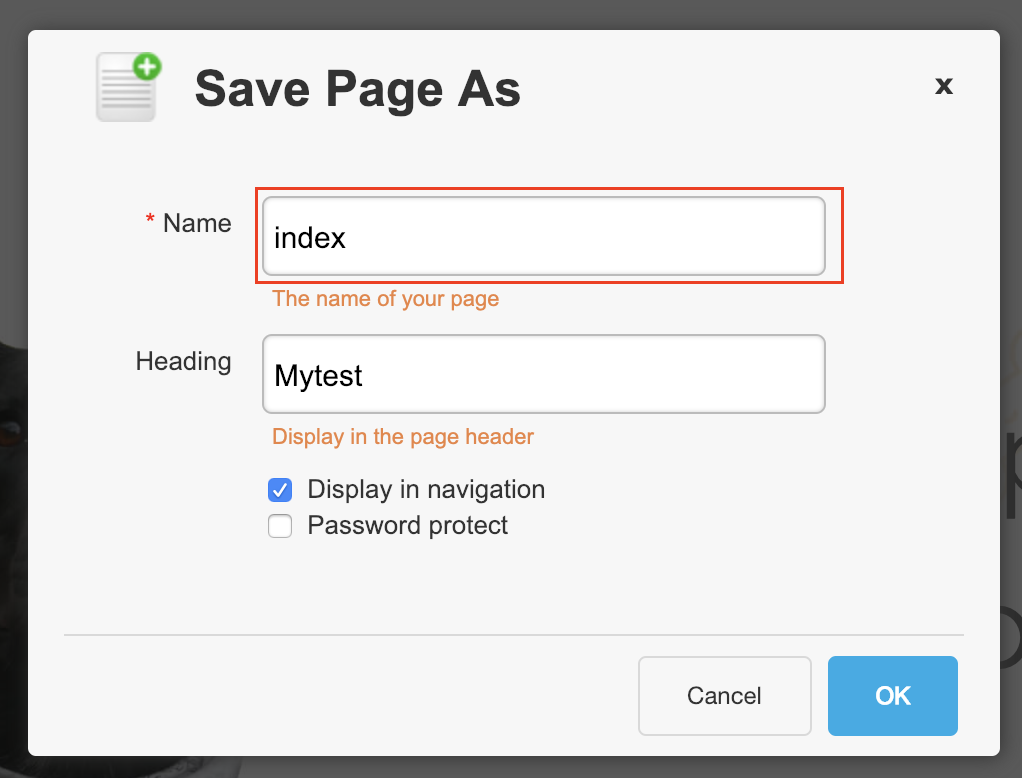Click the red required asterisk beside Name

point(151,221)
